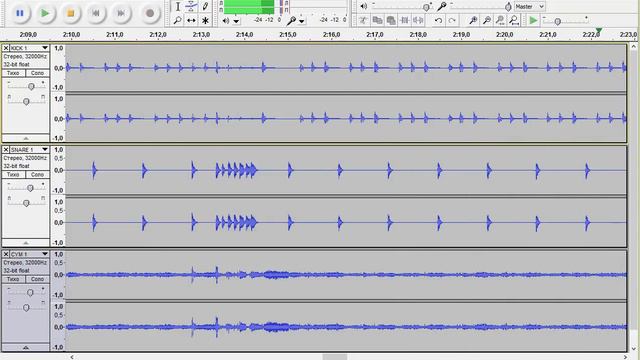Open the output meter options dropdown
Image resolution: width=640 pixels, height=360 pixels.
[236, 21]
